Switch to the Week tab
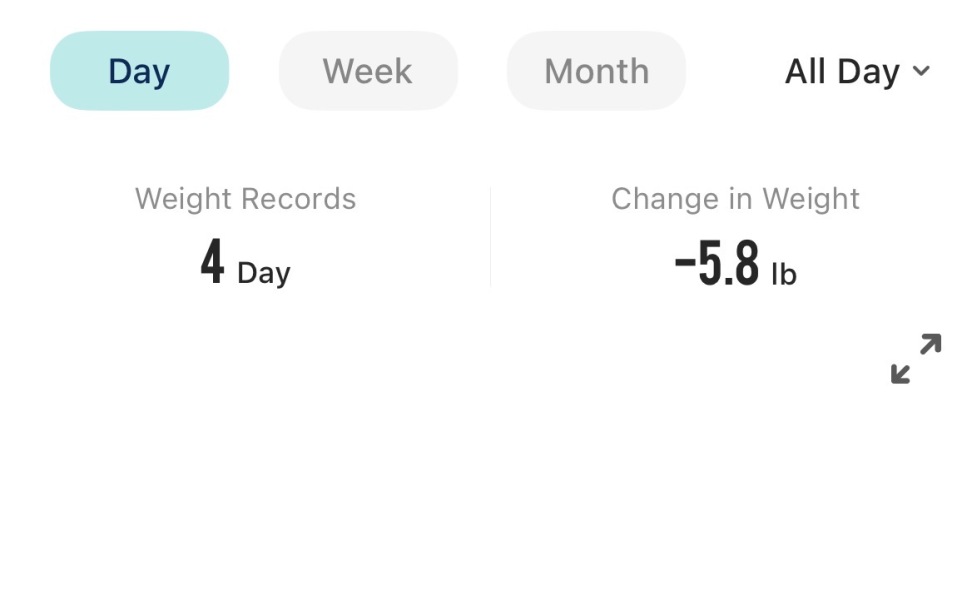 click(367, 71)
